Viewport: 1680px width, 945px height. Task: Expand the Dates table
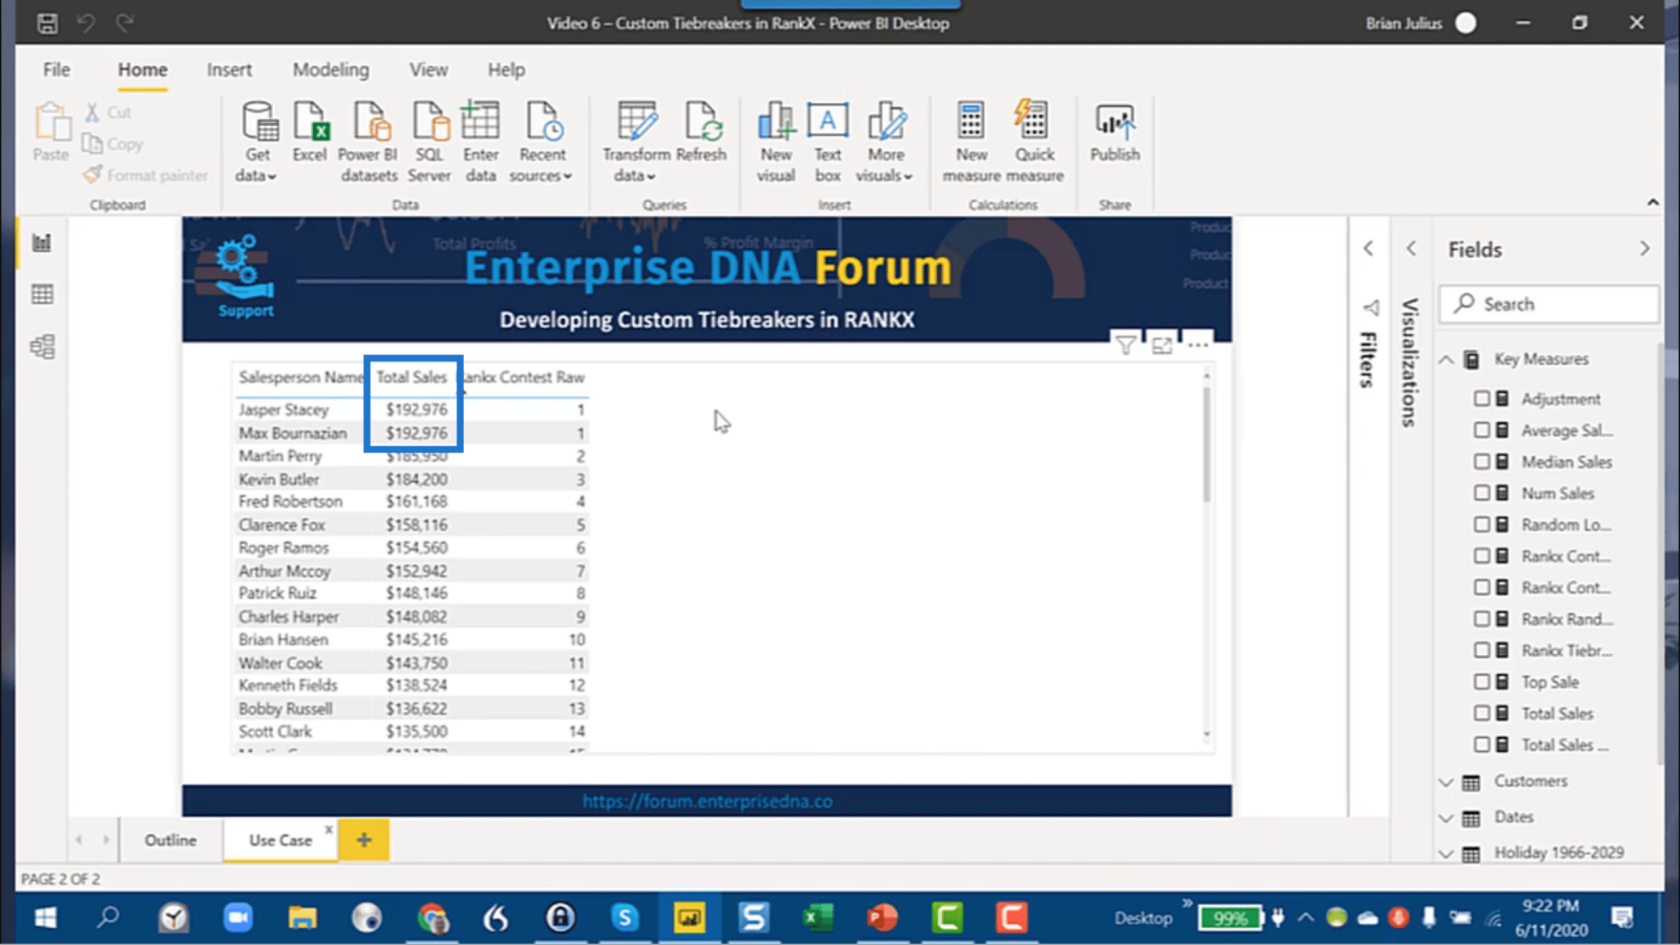1446,817
